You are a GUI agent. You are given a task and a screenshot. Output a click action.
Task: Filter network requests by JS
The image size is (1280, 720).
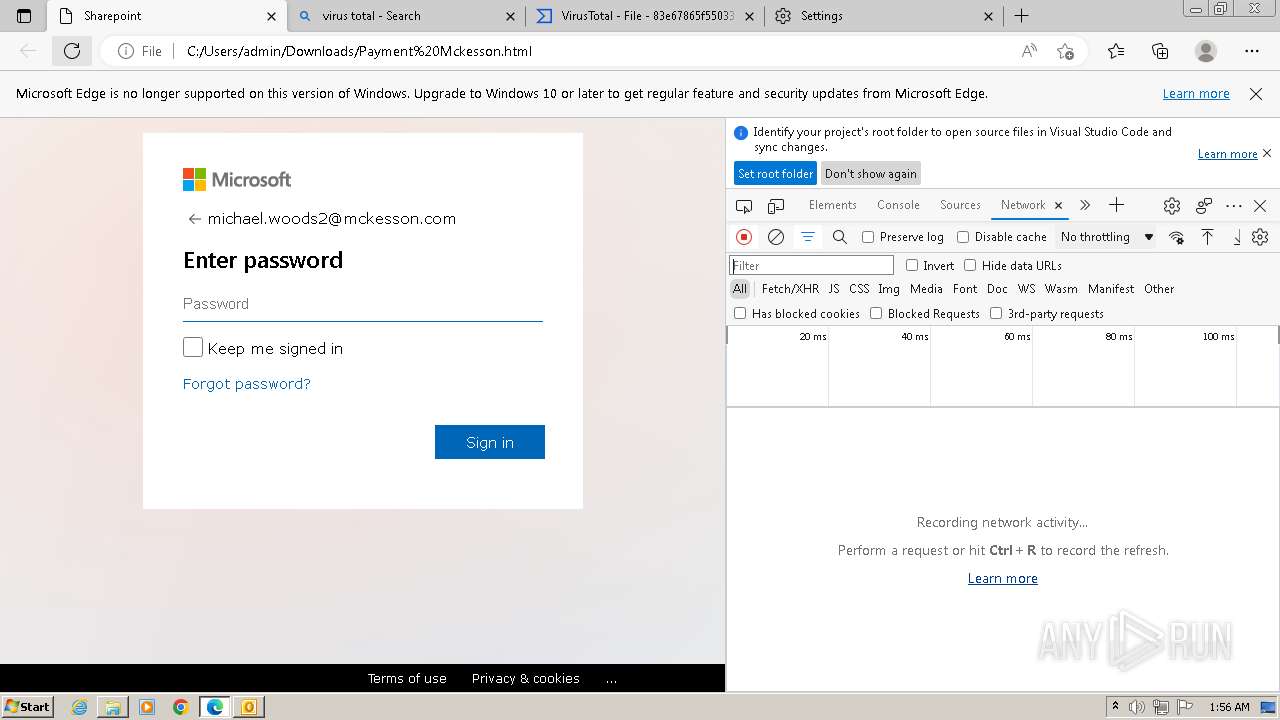click(x=834, y=289)
